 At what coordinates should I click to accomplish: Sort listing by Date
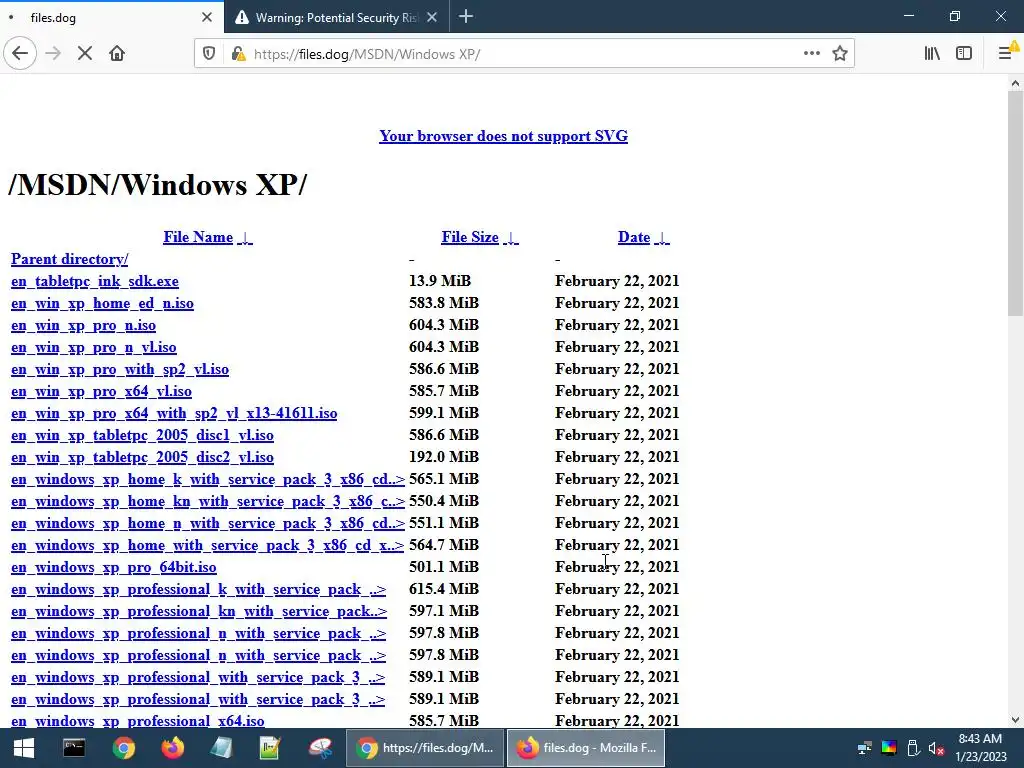coord(633,237)
